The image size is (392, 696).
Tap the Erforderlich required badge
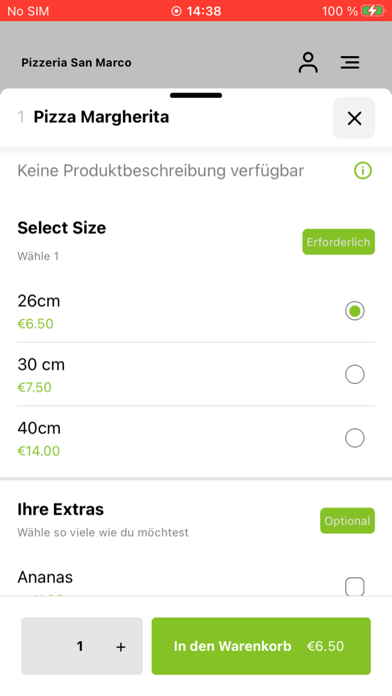click(338, 242)
